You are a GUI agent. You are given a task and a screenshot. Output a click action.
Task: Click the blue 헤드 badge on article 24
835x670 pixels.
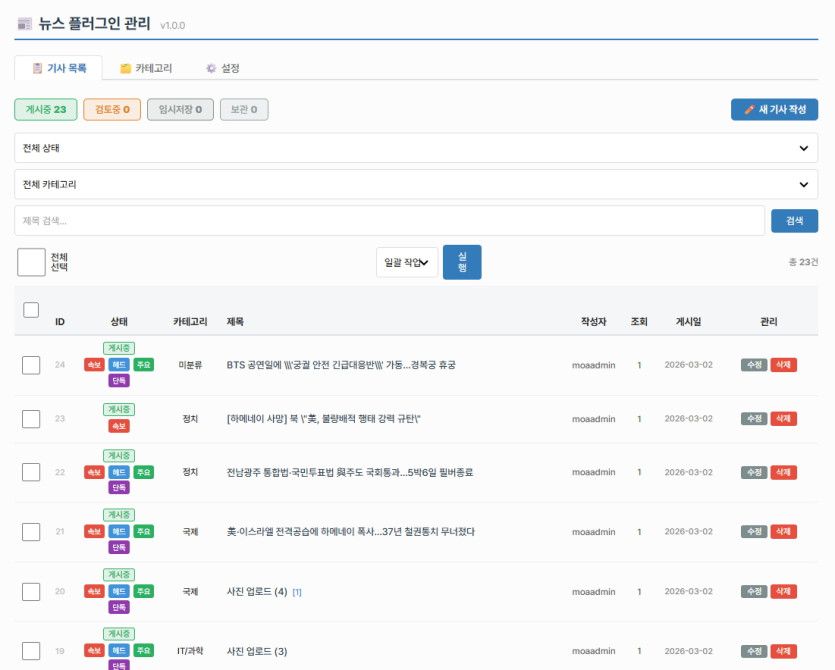pos(119,365)
